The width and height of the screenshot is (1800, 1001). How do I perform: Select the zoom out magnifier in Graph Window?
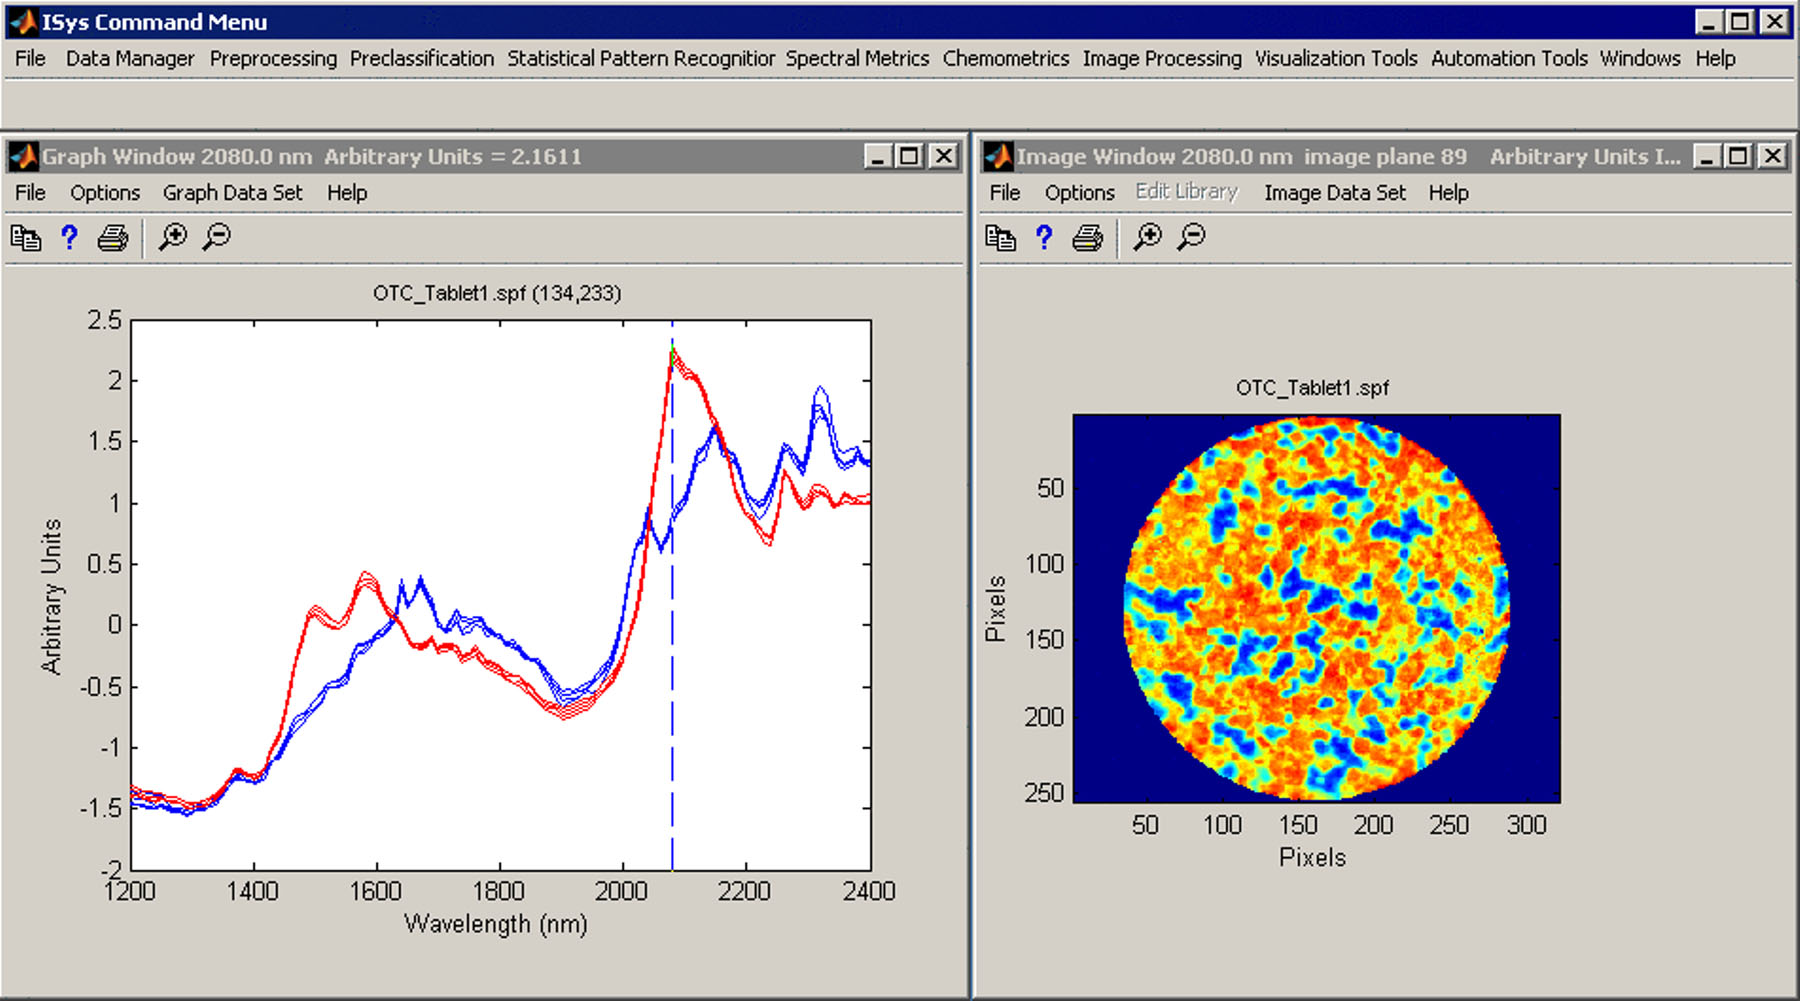coord(216,237)
